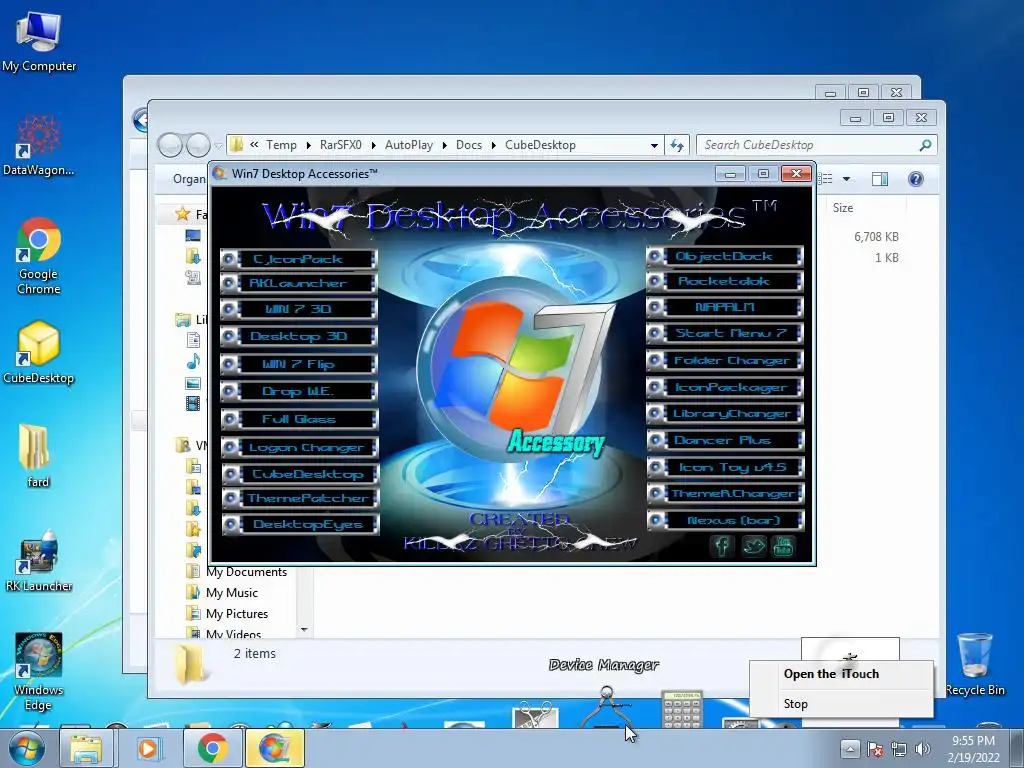Refresh the CubeDesktop folder address bar
Image resolution: width=1024 pixels, height=768 pixels.
pos(677,145)
